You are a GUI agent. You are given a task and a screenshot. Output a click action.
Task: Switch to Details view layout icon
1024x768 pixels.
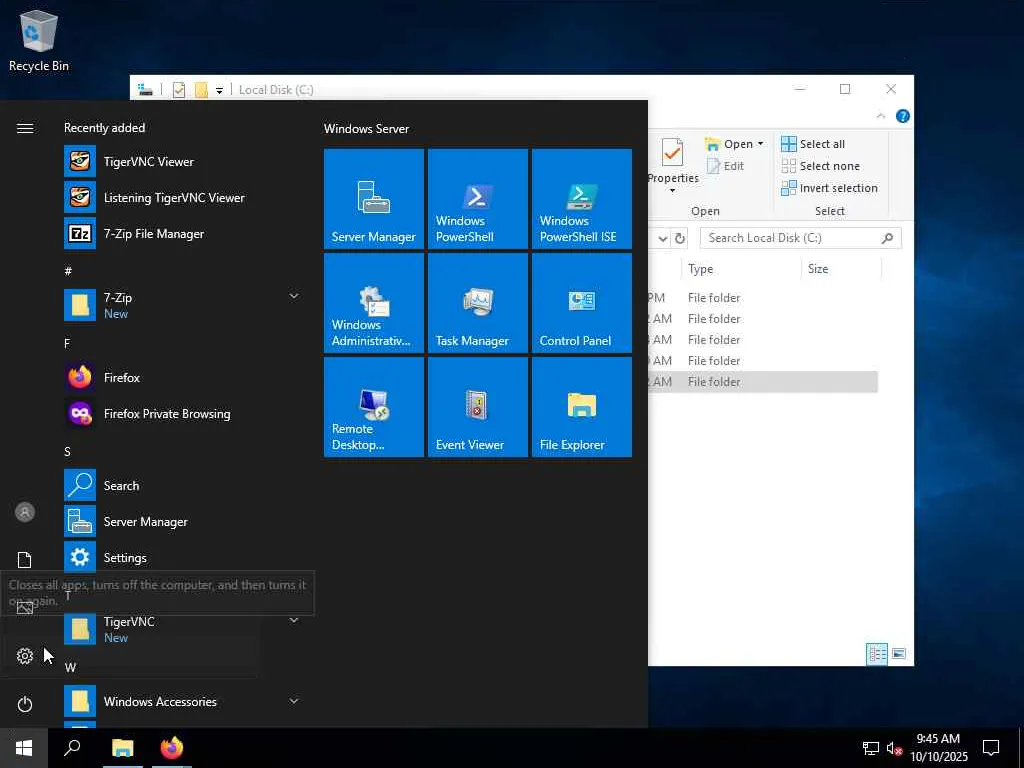[877, 654]
